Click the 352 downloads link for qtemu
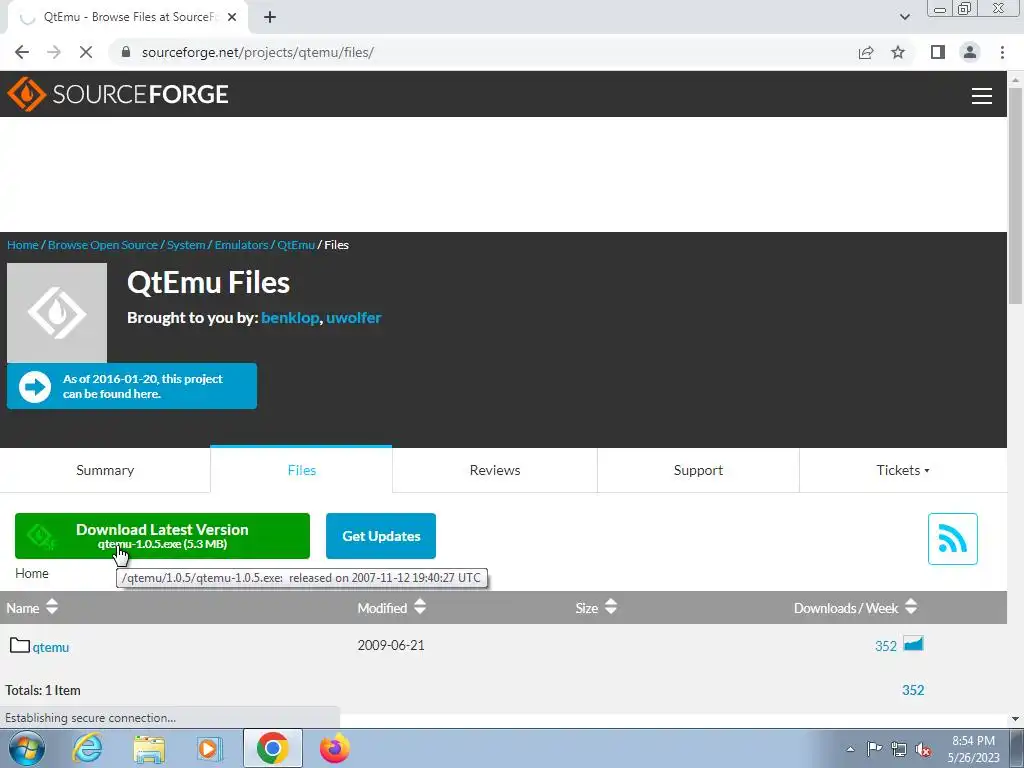Image resolution: width=1024 pixels, height=768 pixels. (886, 646)
